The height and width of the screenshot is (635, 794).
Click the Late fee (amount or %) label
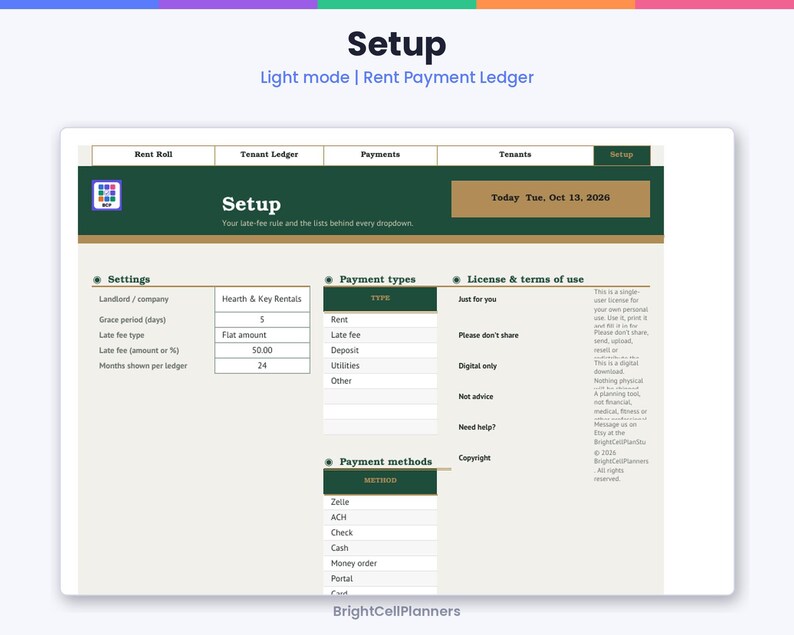(x=139, y=350)
